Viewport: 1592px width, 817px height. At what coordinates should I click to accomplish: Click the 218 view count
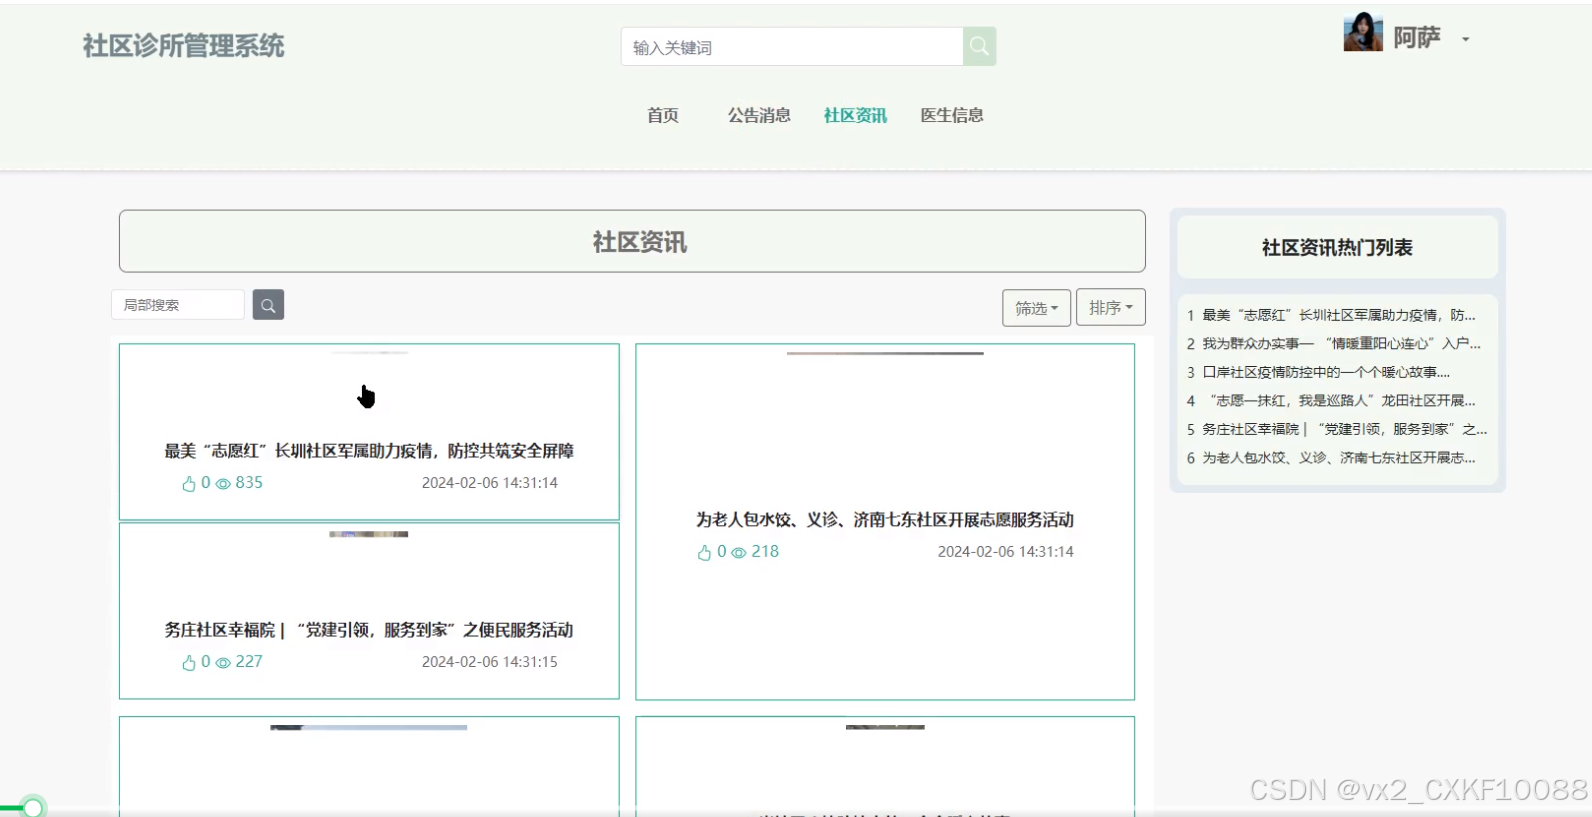click(765, 552)
